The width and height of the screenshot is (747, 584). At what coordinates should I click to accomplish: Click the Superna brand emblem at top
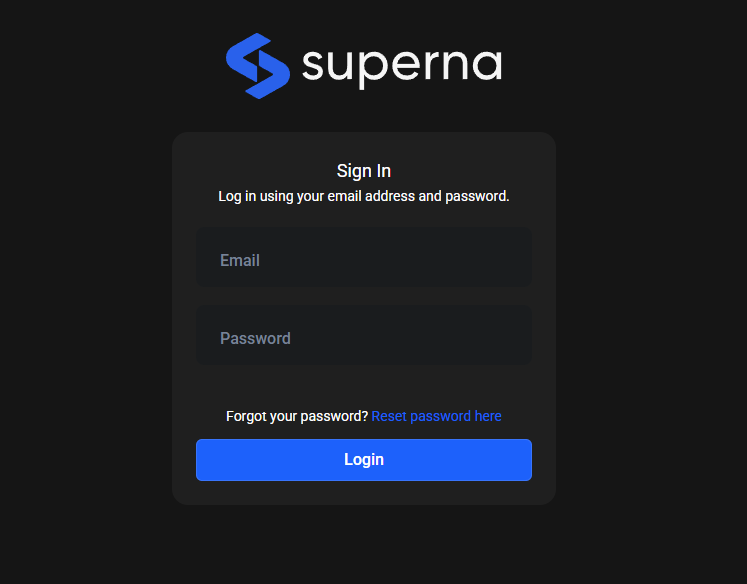tap(257, 66)
